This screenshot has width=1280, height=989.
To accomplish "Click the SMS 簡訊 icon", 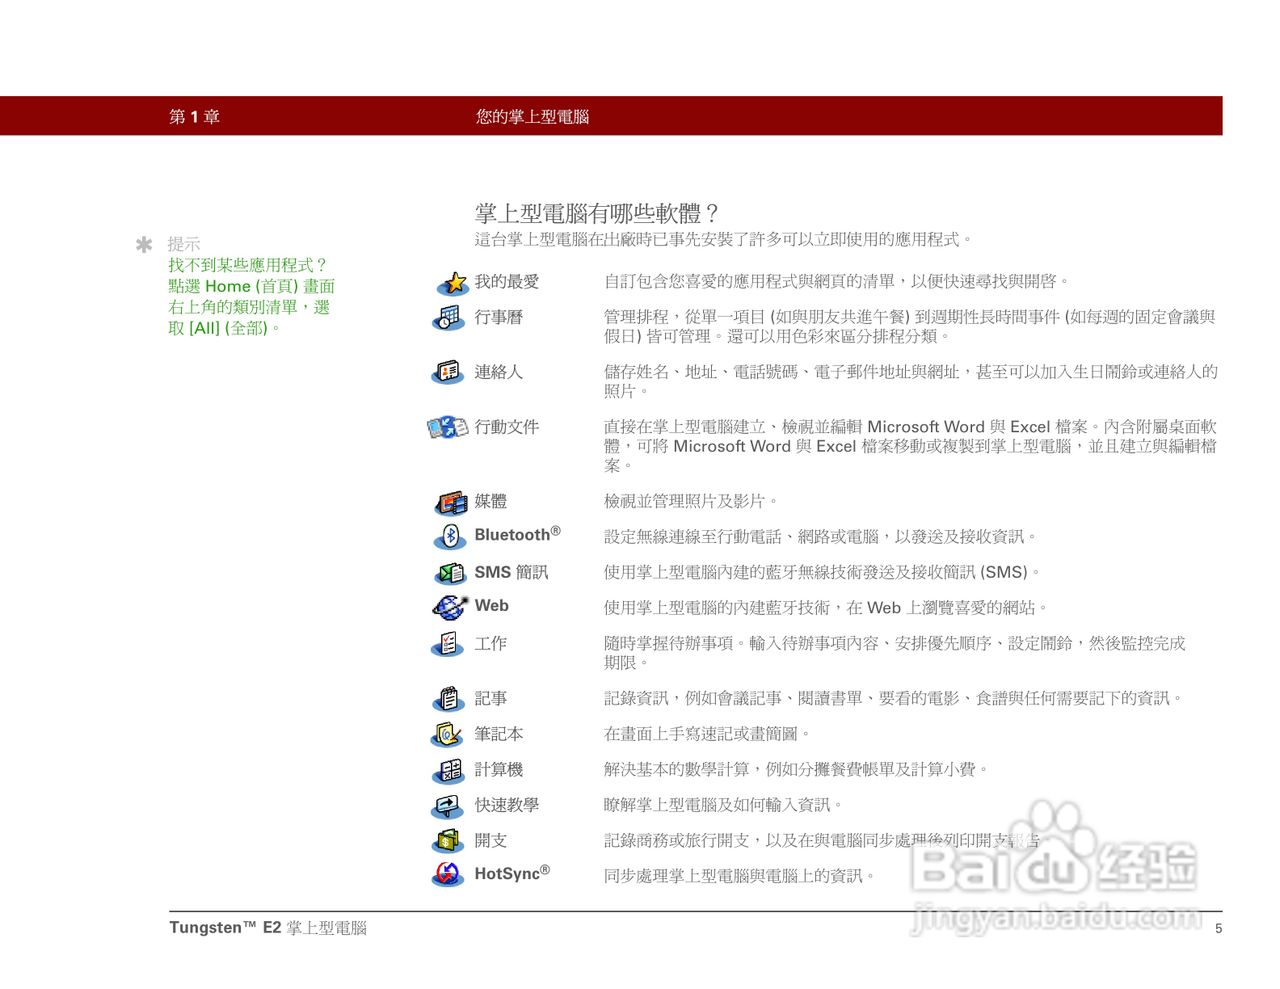I will pos(450,573).
